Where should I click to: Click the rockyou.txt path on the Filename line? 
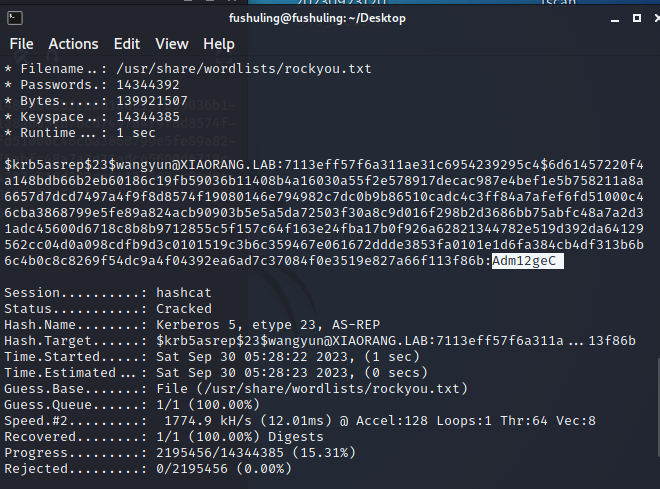coord(243,69)
